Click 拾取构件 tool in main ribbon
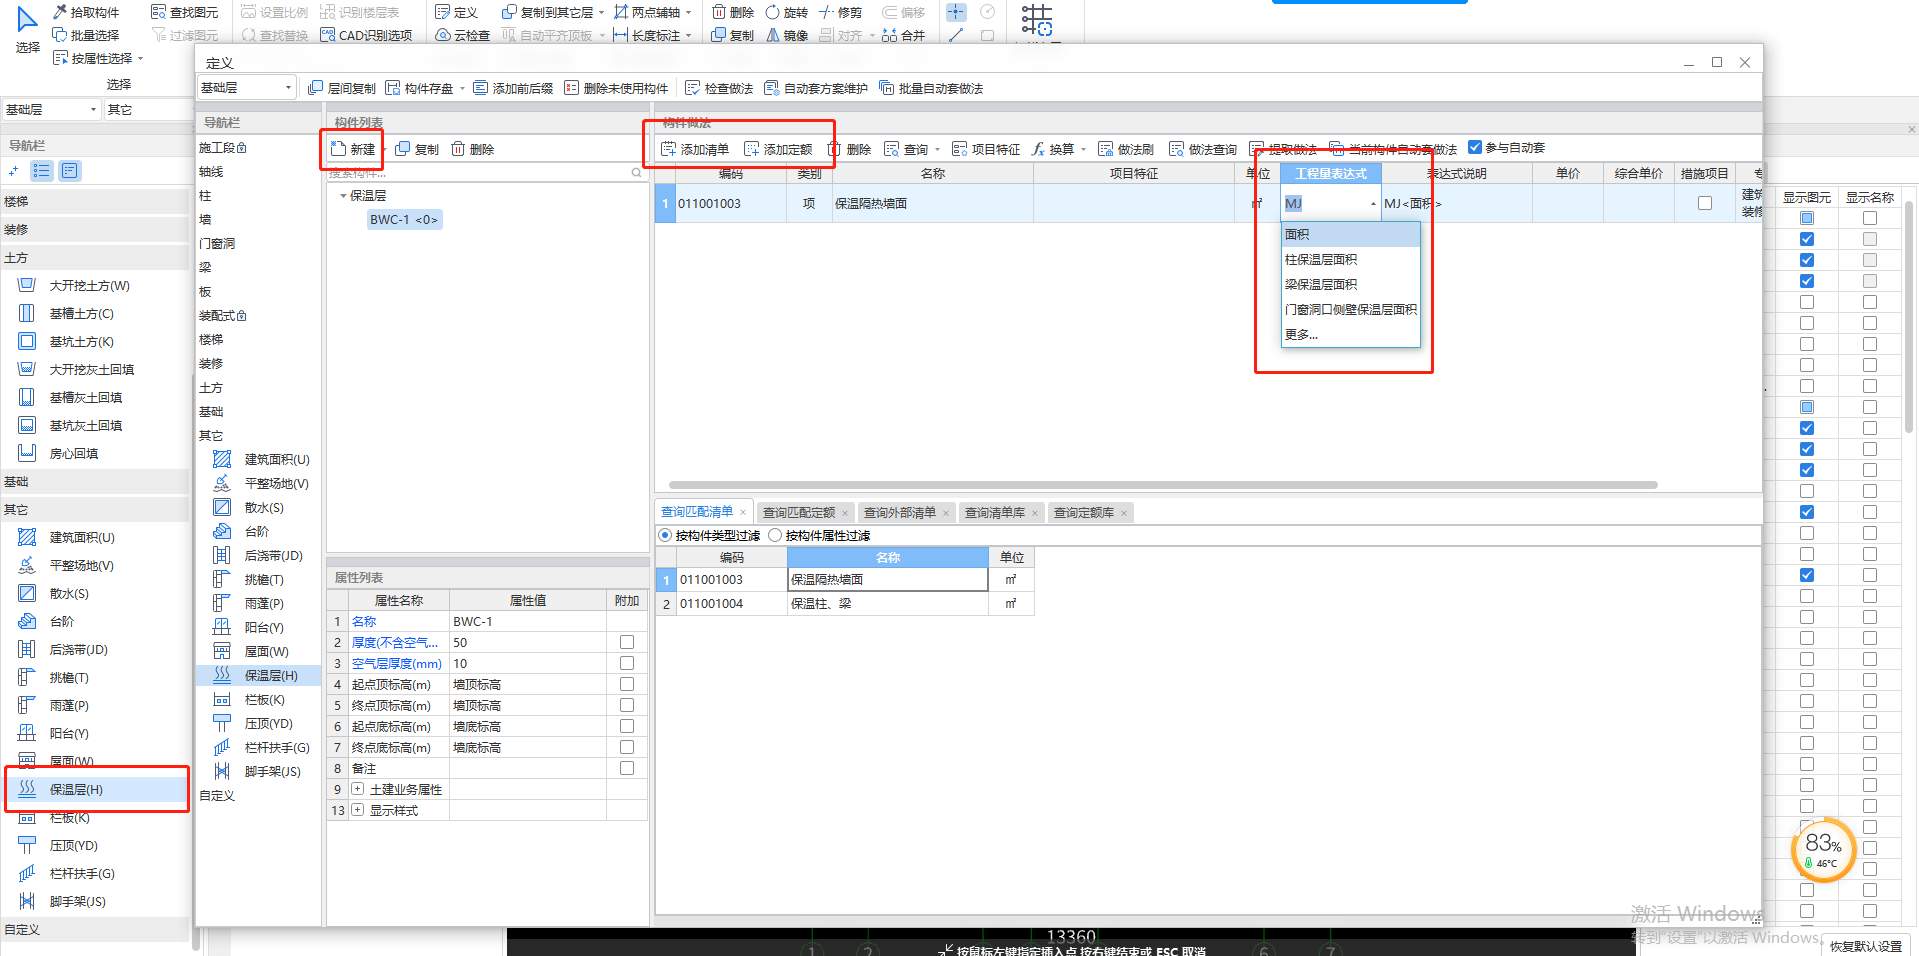 86,12
